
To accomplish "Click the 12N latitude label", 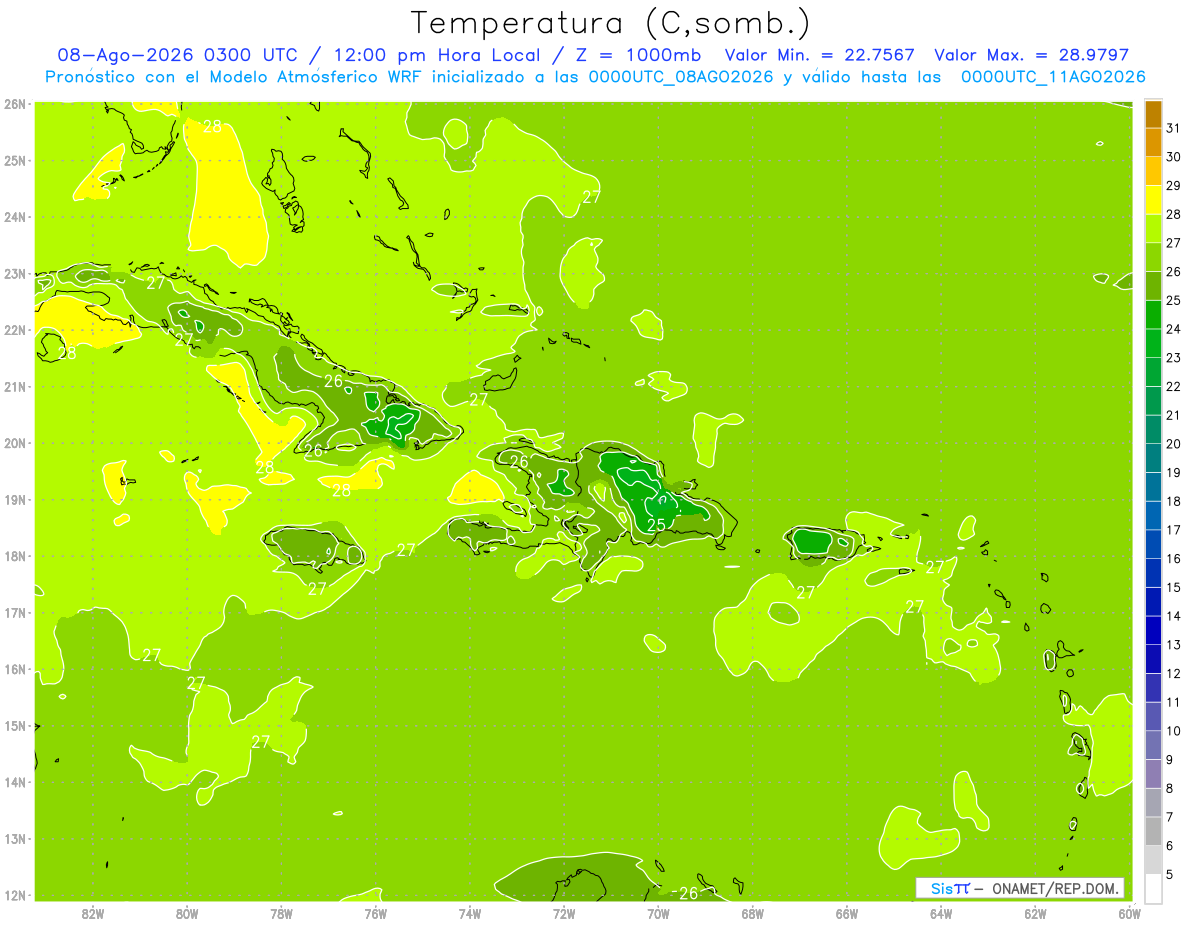I will tap(15, 895).
